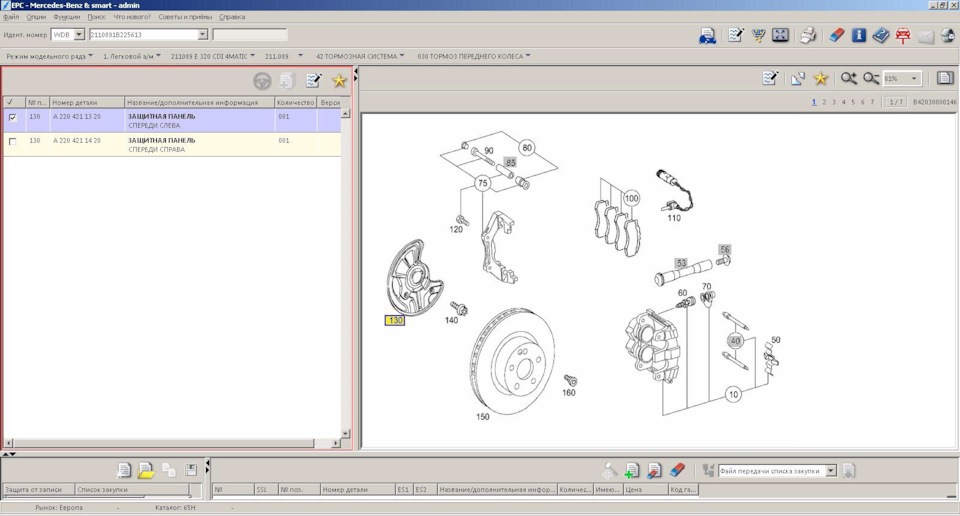Open the Режим модельного ряда dropdown
The image size is (960, 516).
click(50, 56)
